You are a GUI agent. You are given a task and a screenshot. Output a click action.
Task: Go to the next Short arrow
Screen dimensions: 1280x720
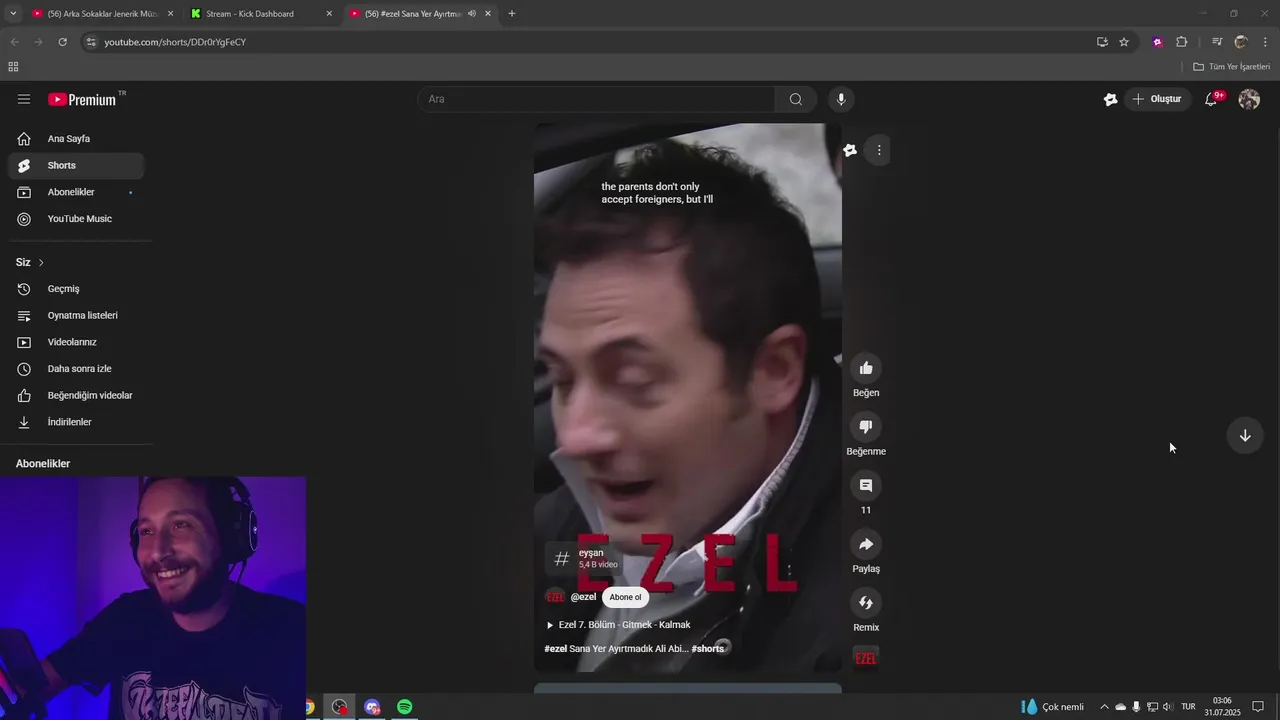click(x=1245, y=435)
